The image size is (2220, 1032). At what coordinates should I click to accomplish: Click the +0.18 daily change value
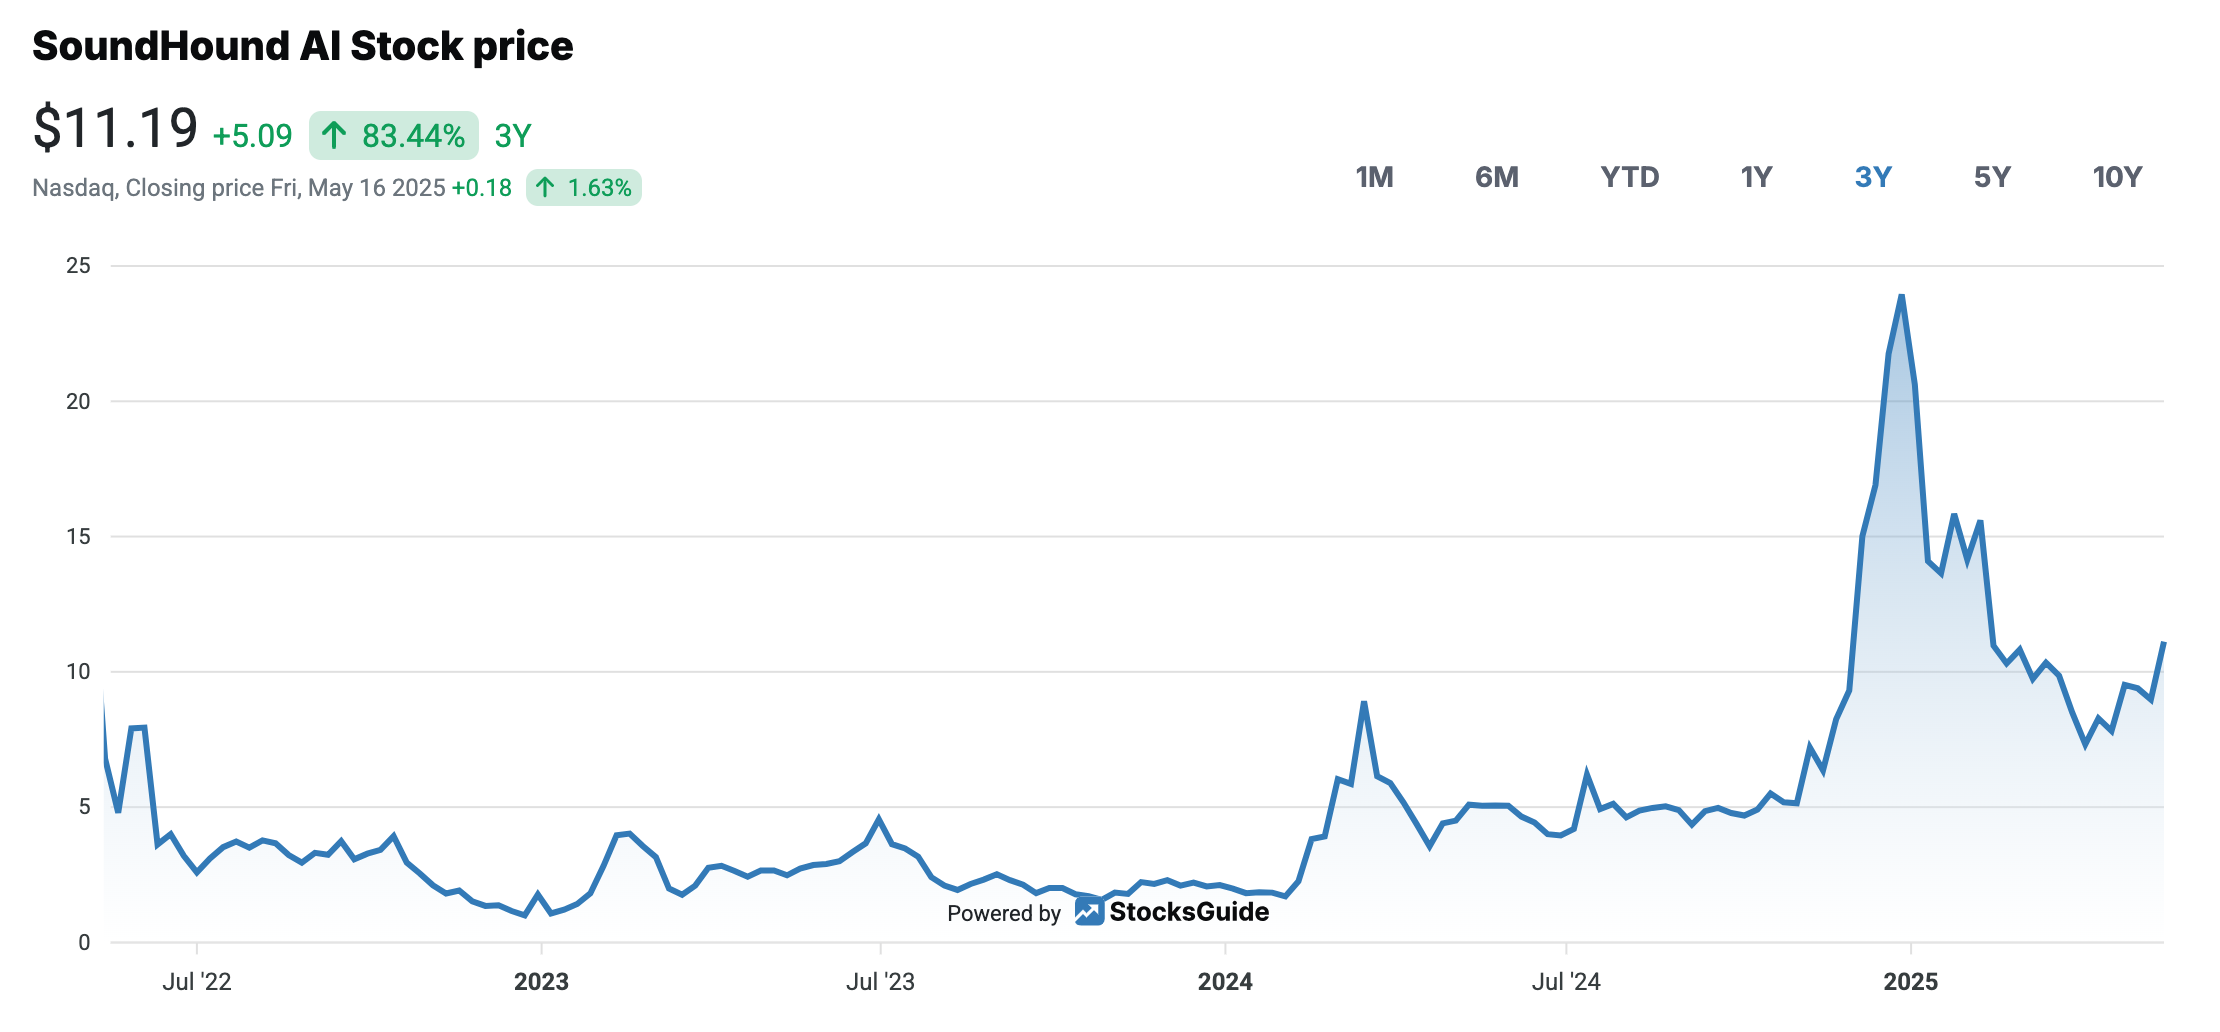pyautogui.click(x=481, y=188)
